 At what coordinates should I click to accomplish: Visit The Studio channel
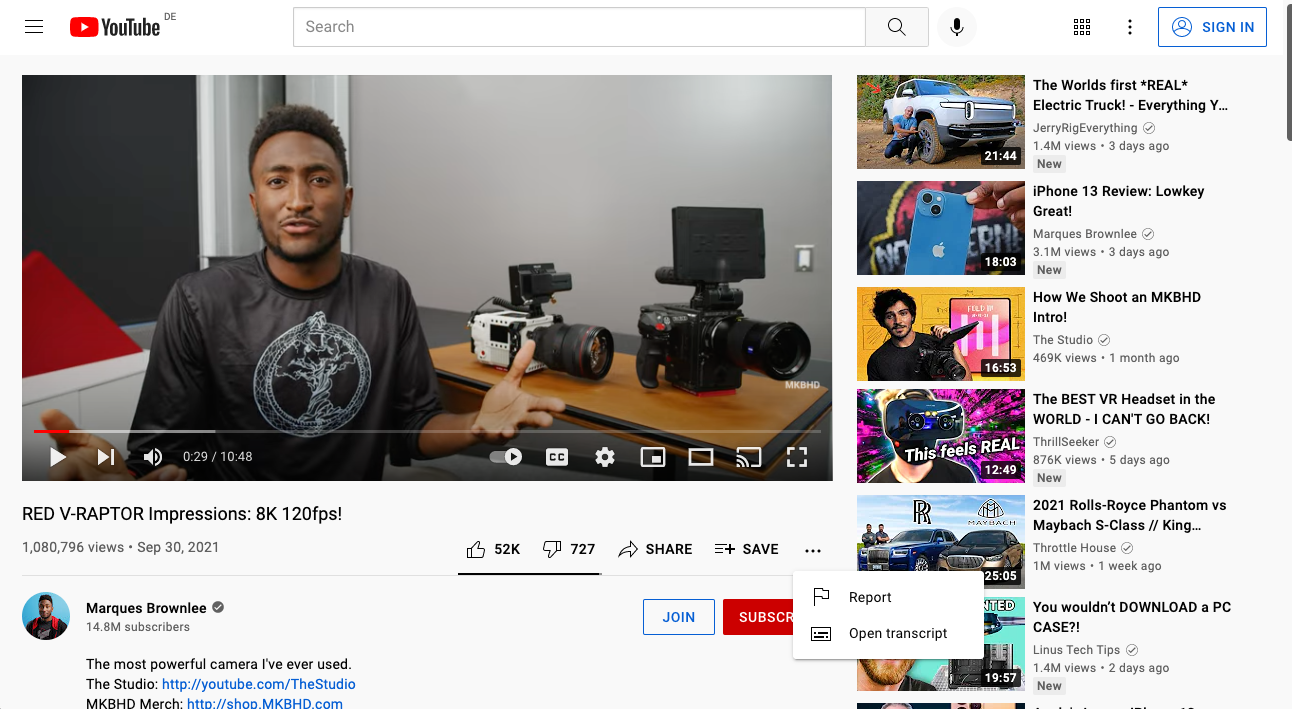tap(1063, 340)
